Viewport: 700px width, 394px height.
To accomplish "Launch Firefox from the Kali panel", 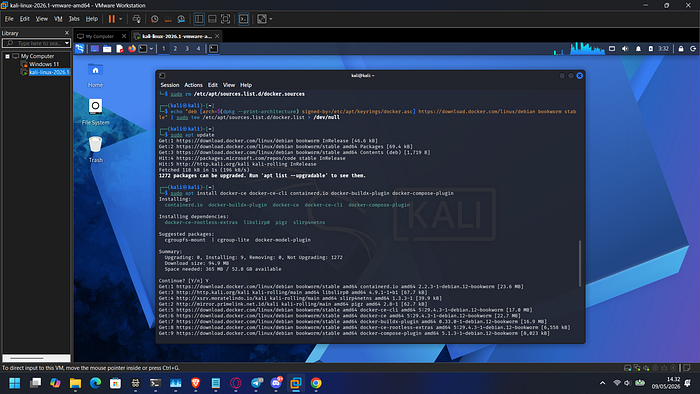I will coord(132,49).
